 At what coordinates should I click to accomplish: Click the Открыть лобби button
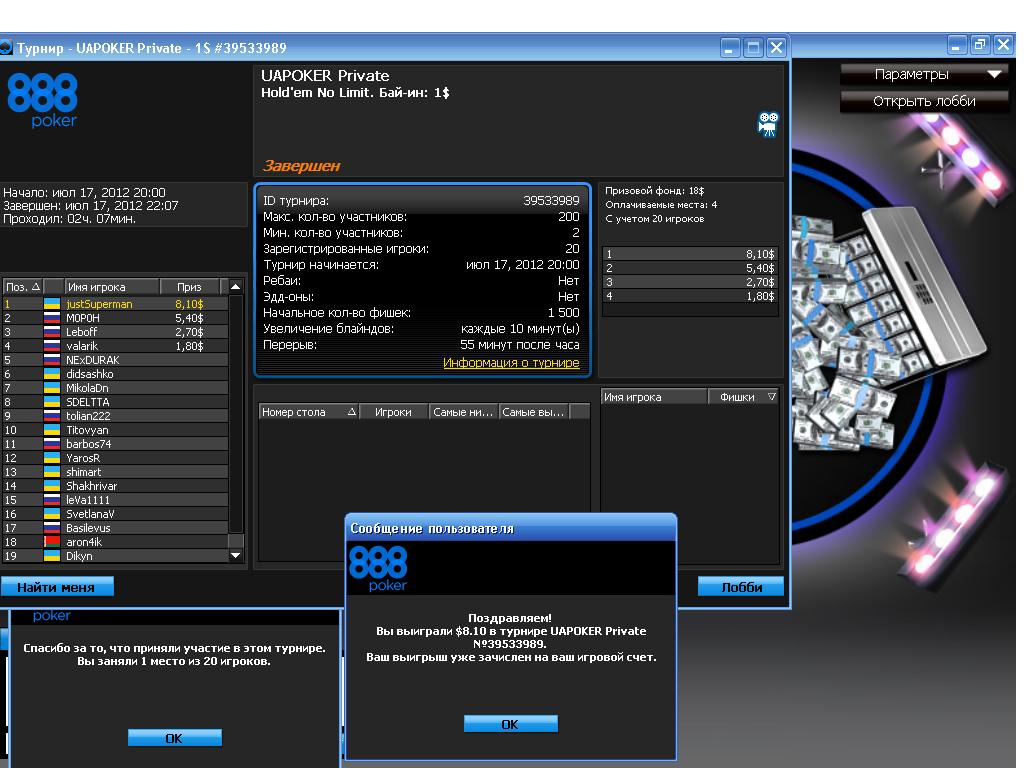pyautogui.click(x=924, y=101)
